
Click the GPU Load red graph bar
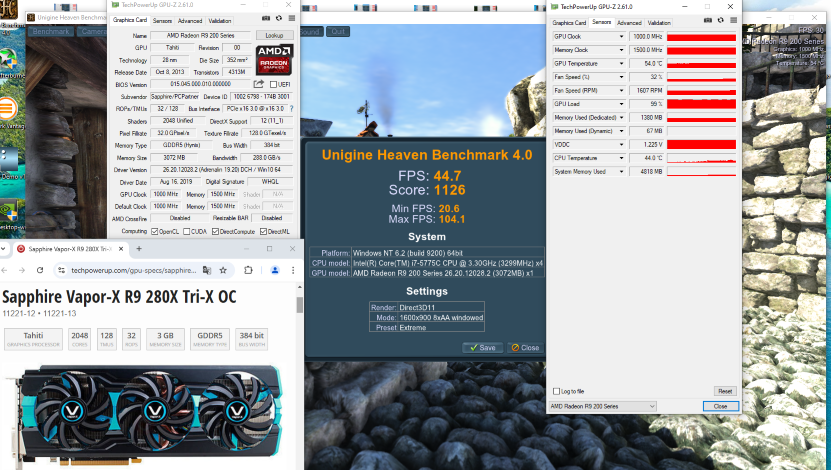[x=701, y=104]
